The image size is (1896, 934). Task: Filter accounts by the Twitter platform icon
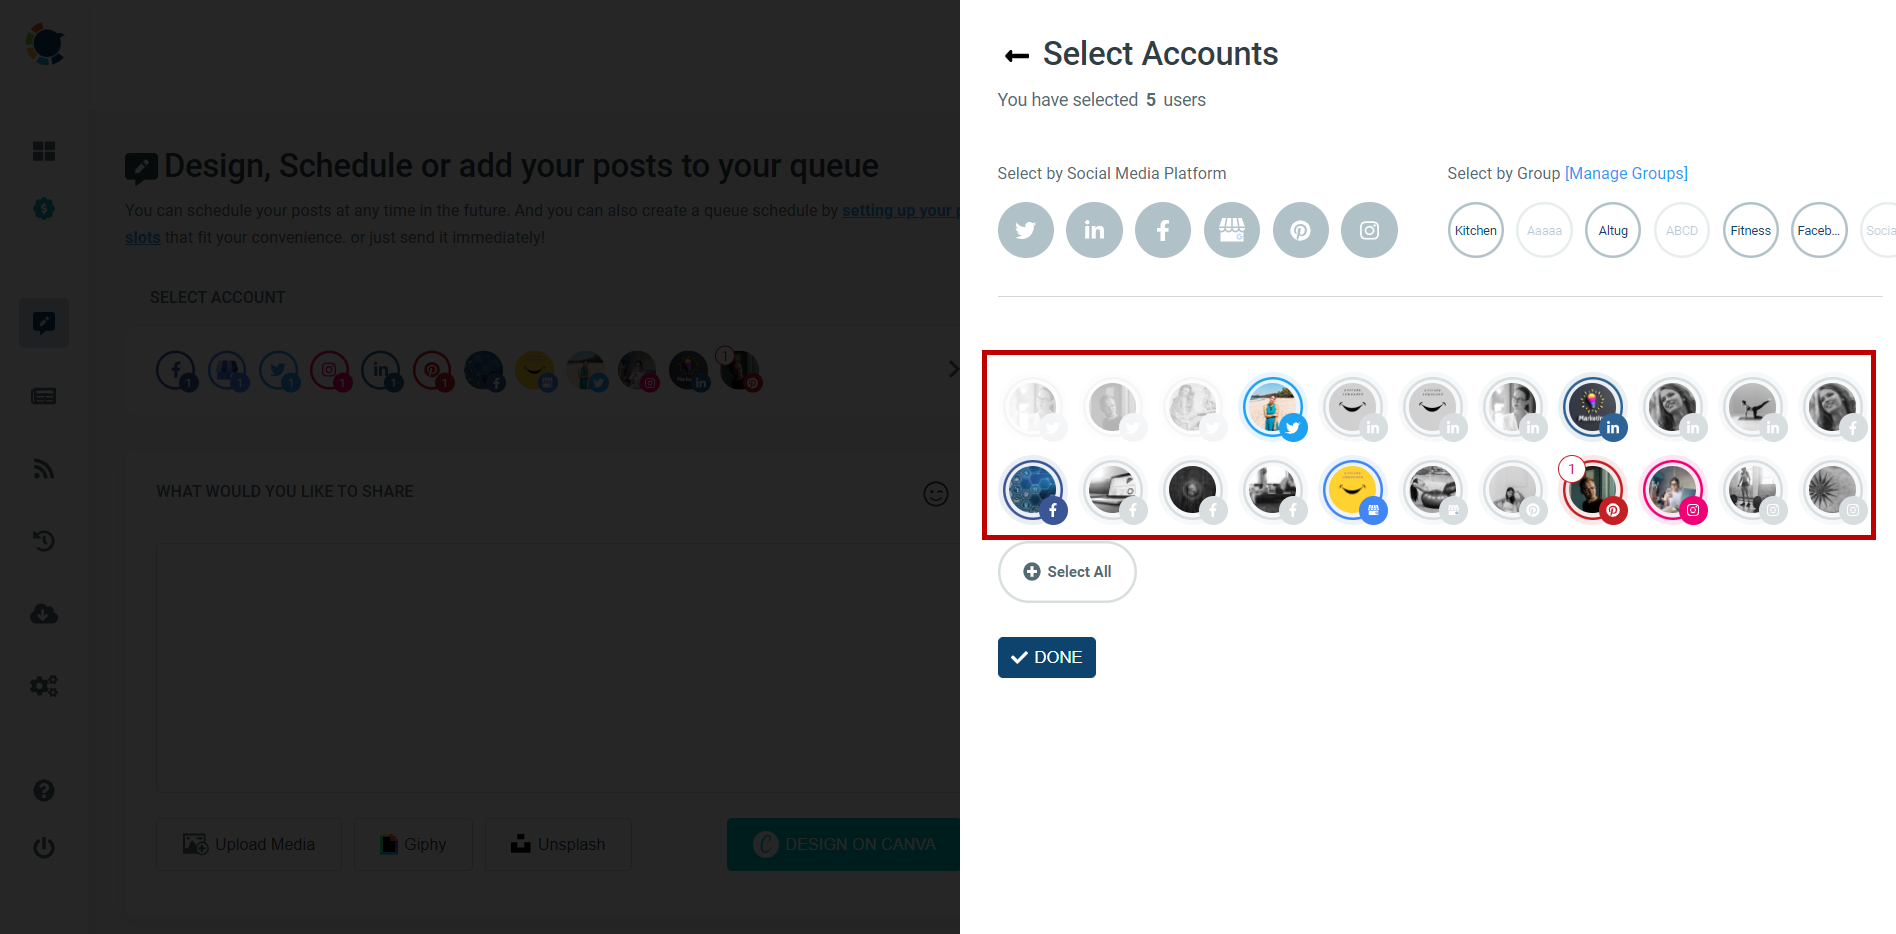1026,230
